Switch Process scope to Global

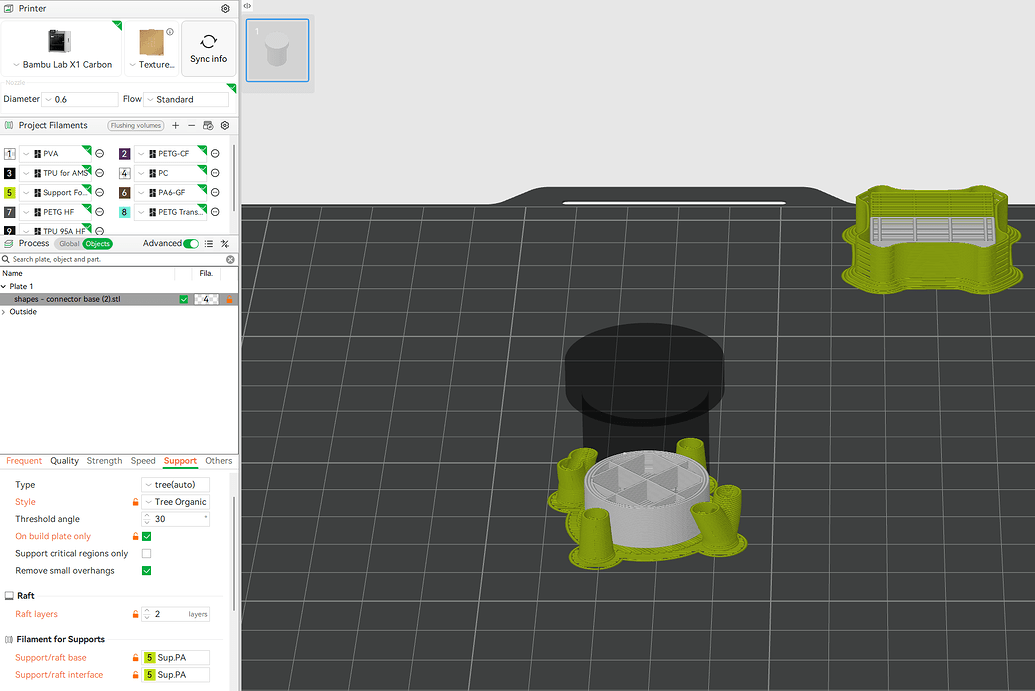point(69,244)
